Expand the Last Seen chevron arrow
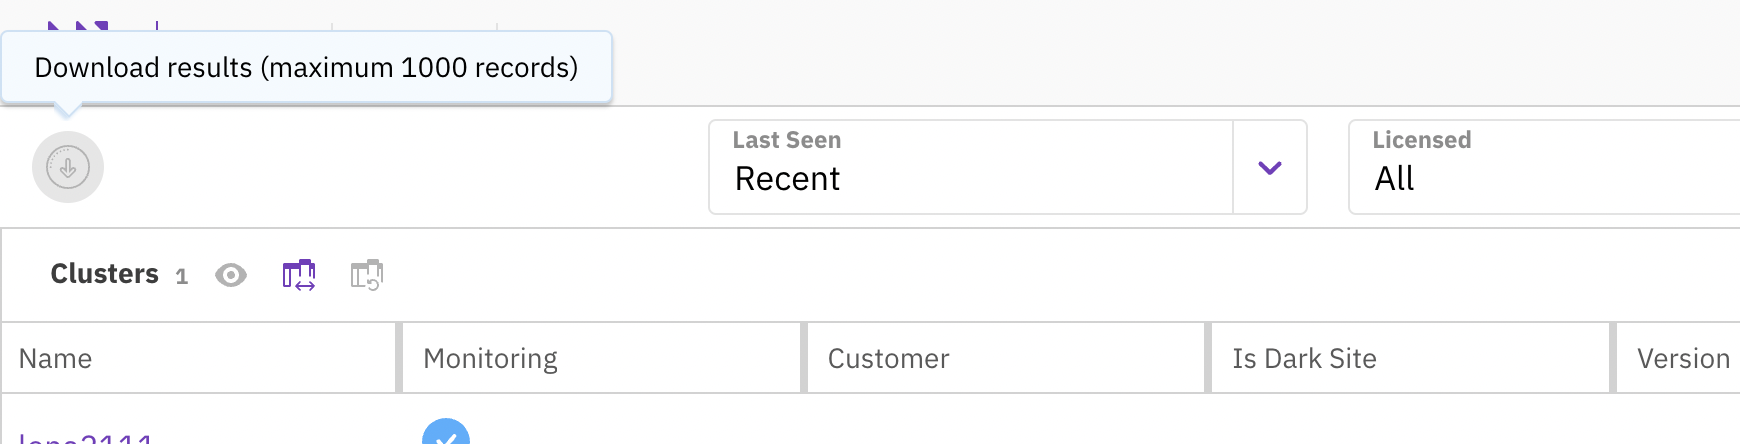This screenshot has height=444, width=1740. (x=1270, y=168)
